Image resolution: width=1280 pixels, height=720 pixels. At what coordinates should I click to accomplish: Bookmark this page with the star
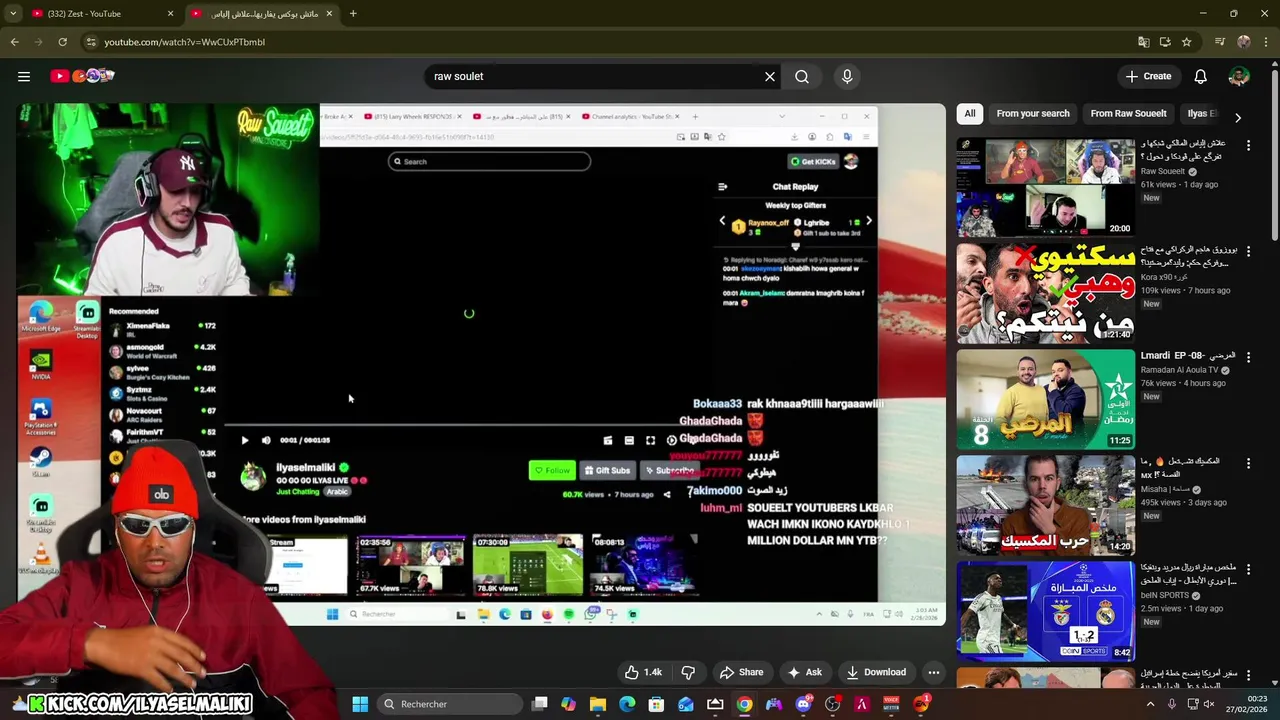pyautogui.click(x=1187, y=42)
